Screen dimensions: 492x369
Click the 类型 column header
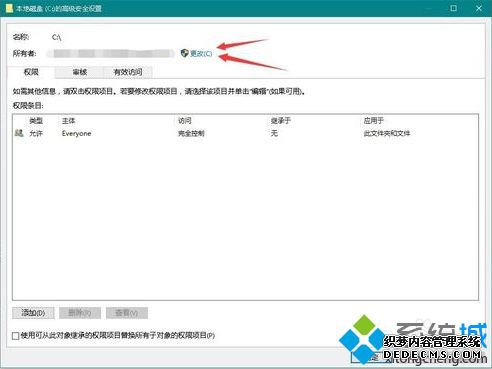click(x=36, y=121)
